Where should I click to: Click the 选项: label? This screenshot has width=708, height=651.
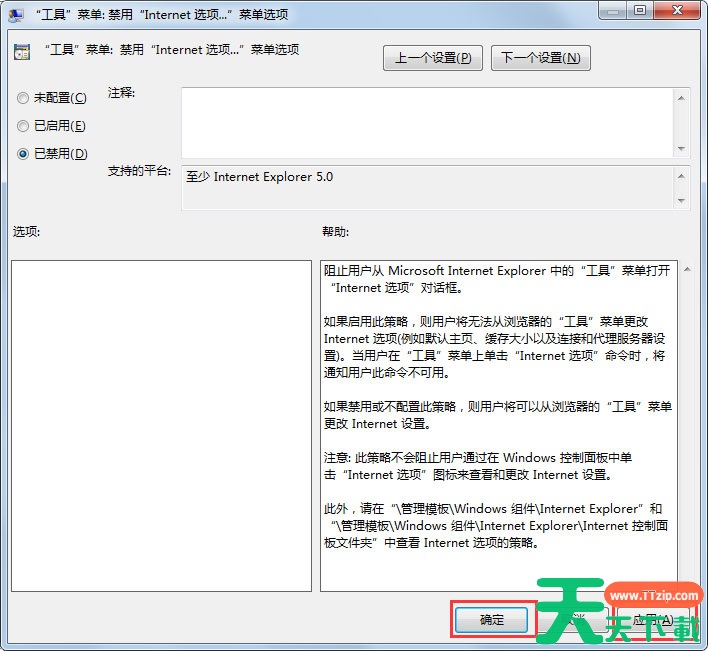[x=26, y=232]
